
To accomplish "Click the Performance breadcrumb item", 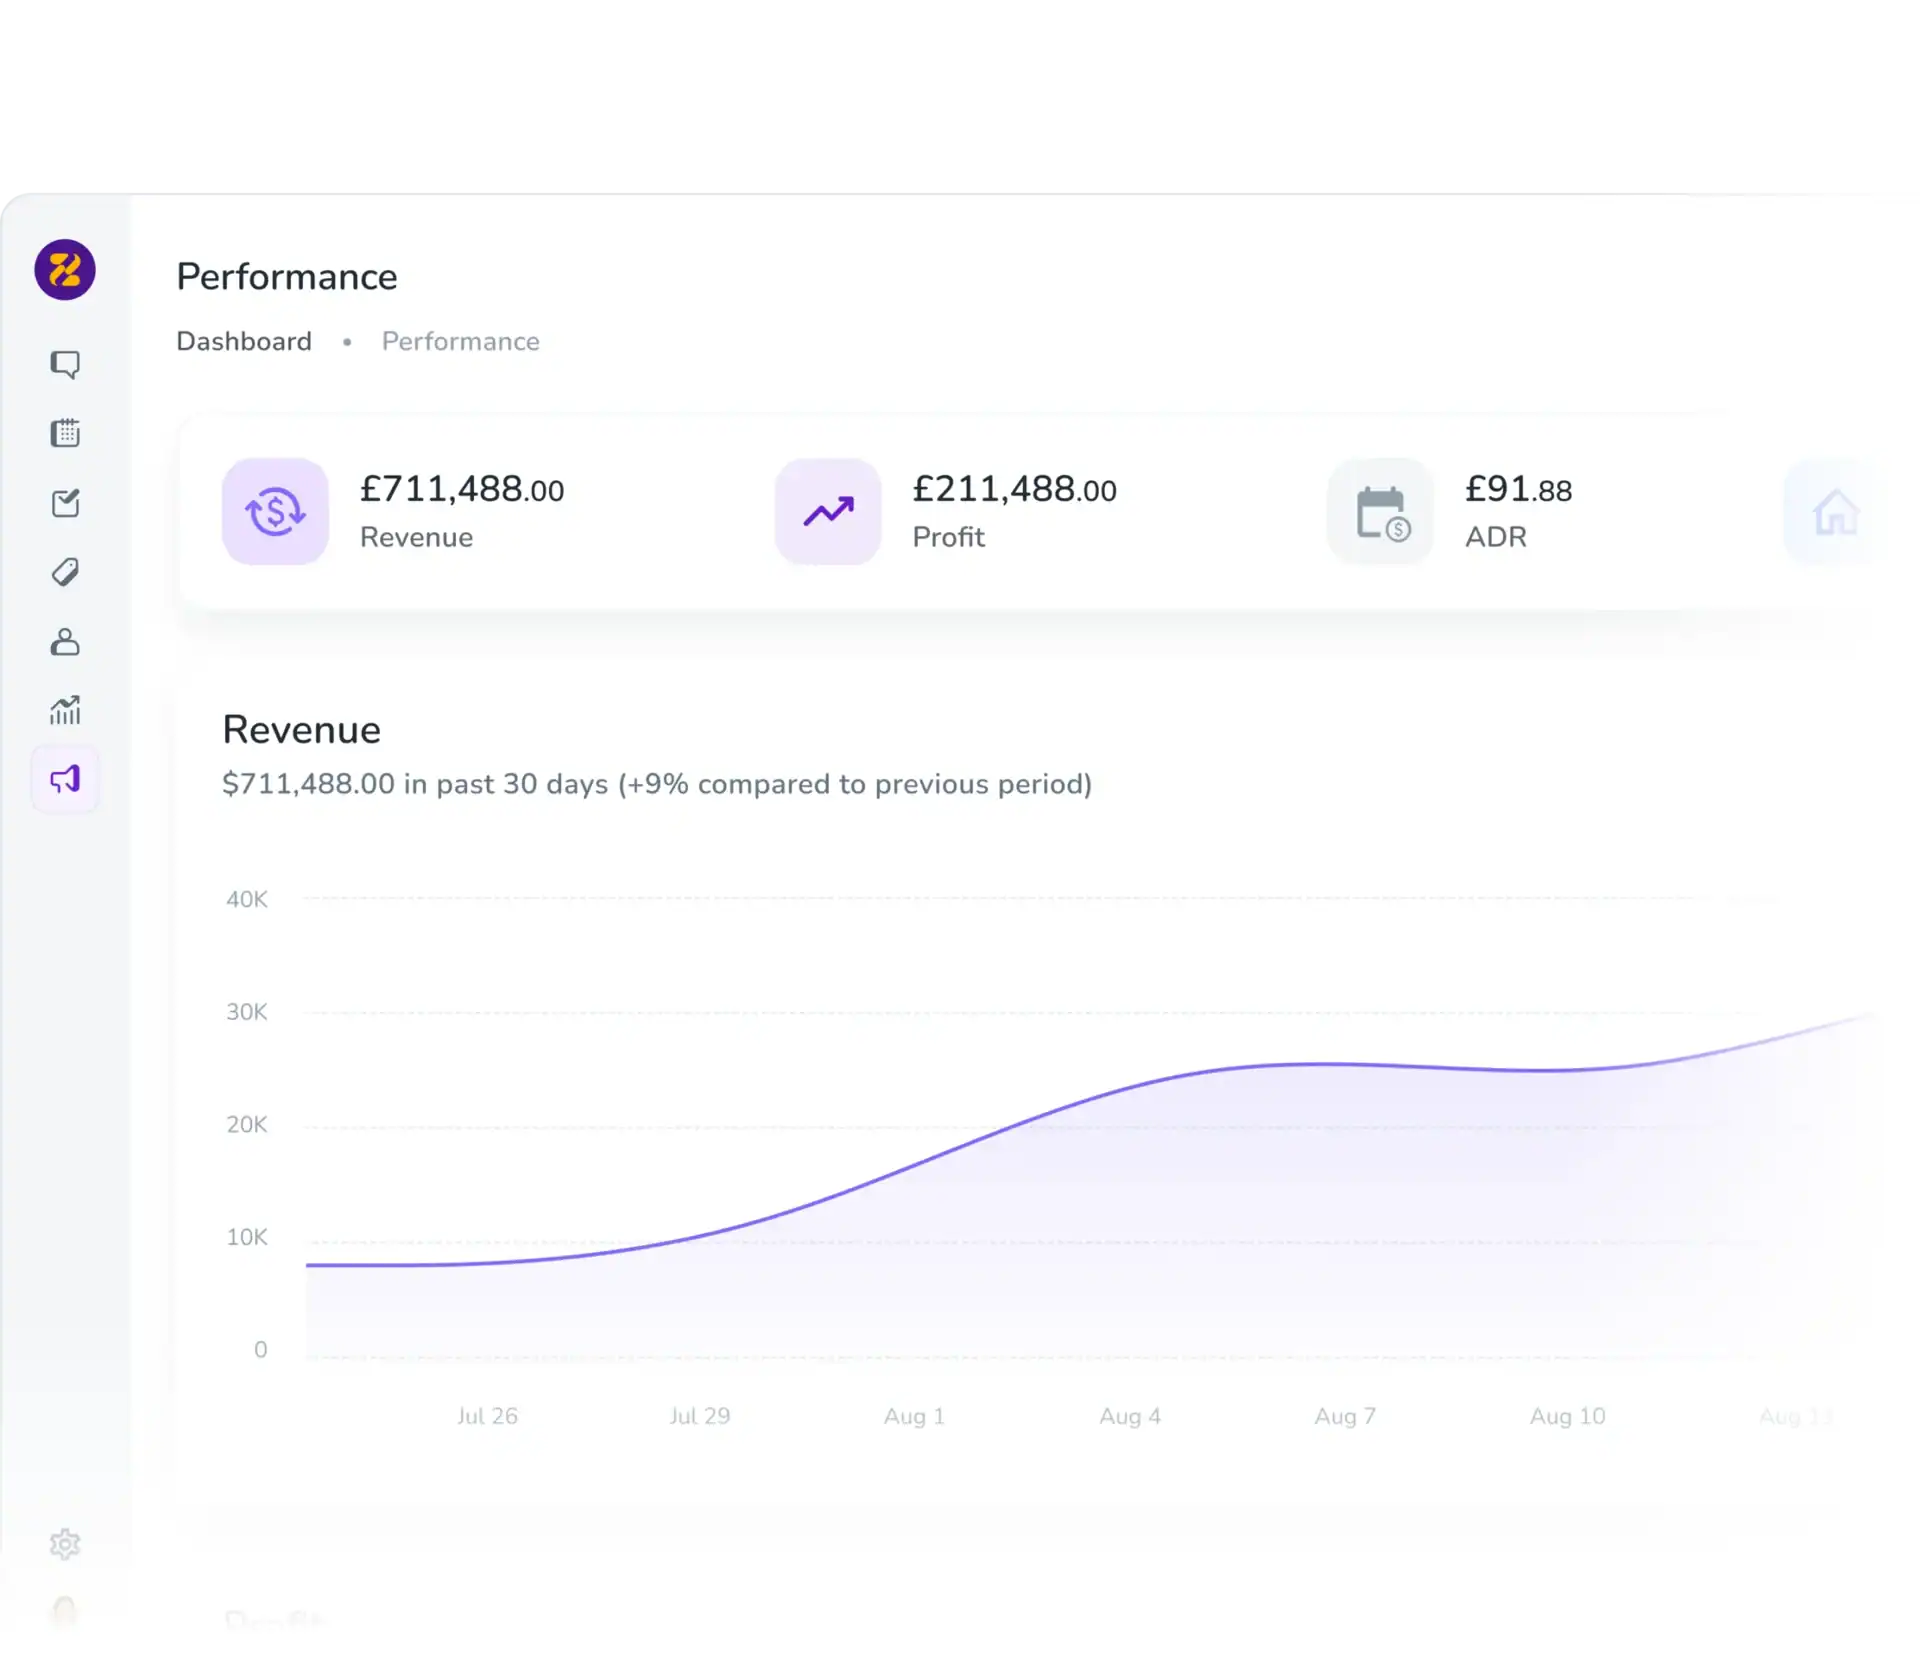I will tap(461, 342).
